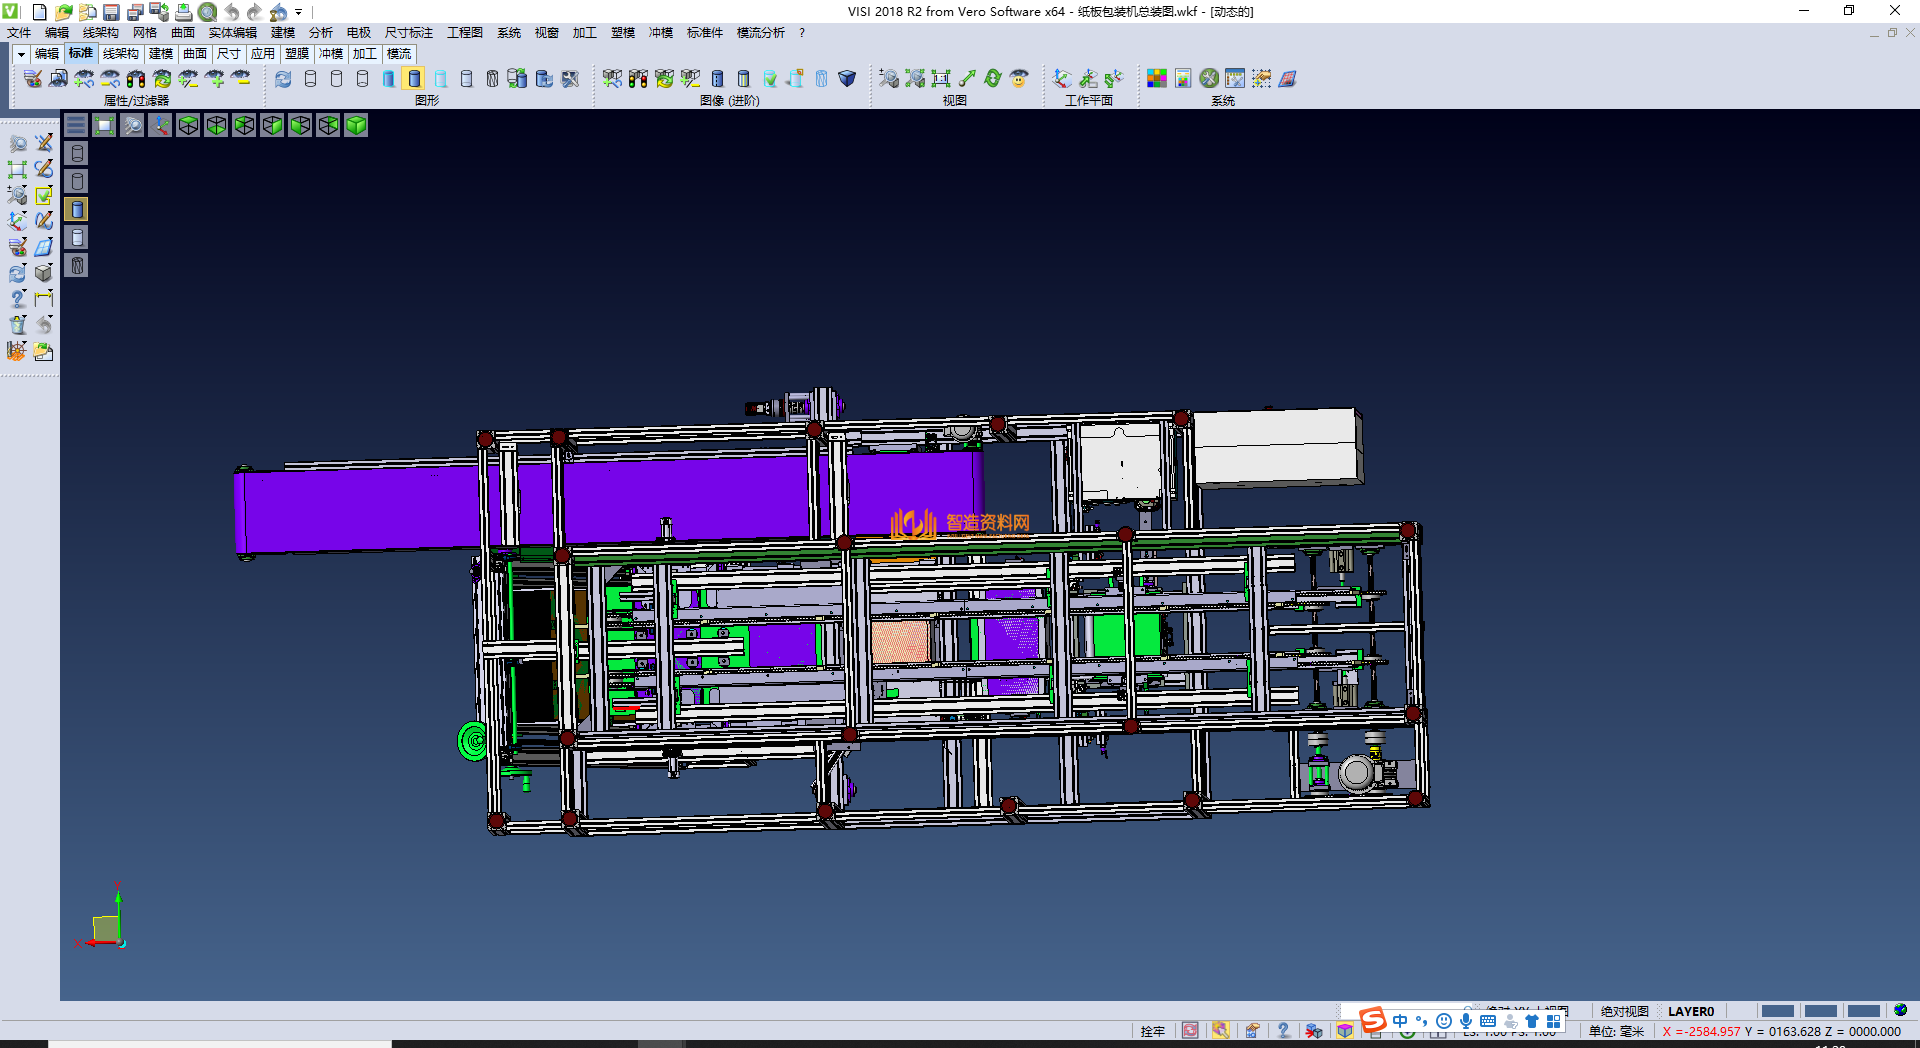1920x1048 pixels.
Task: Expand the toolbar tab dropdown arrow
Action: [x=21, y=54]
